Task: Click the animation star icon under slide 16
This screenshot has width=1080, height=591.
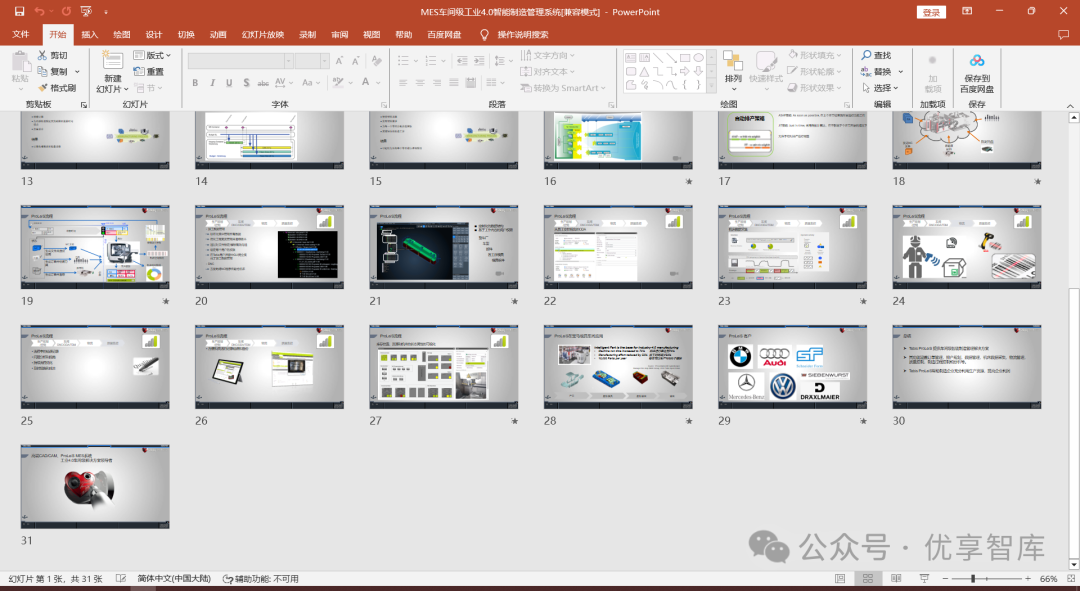Action: point(689,182)
